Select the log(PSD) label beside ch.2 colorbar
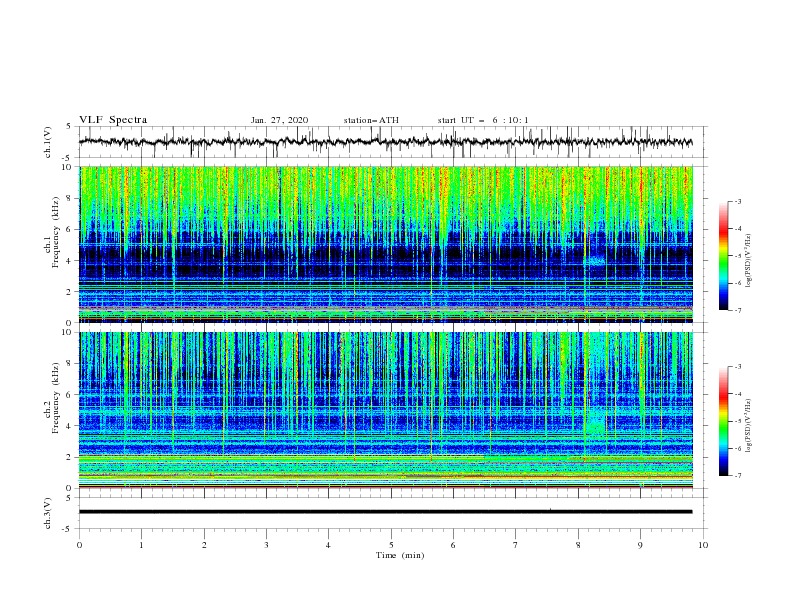792x612 pixels. coord(749,425)
